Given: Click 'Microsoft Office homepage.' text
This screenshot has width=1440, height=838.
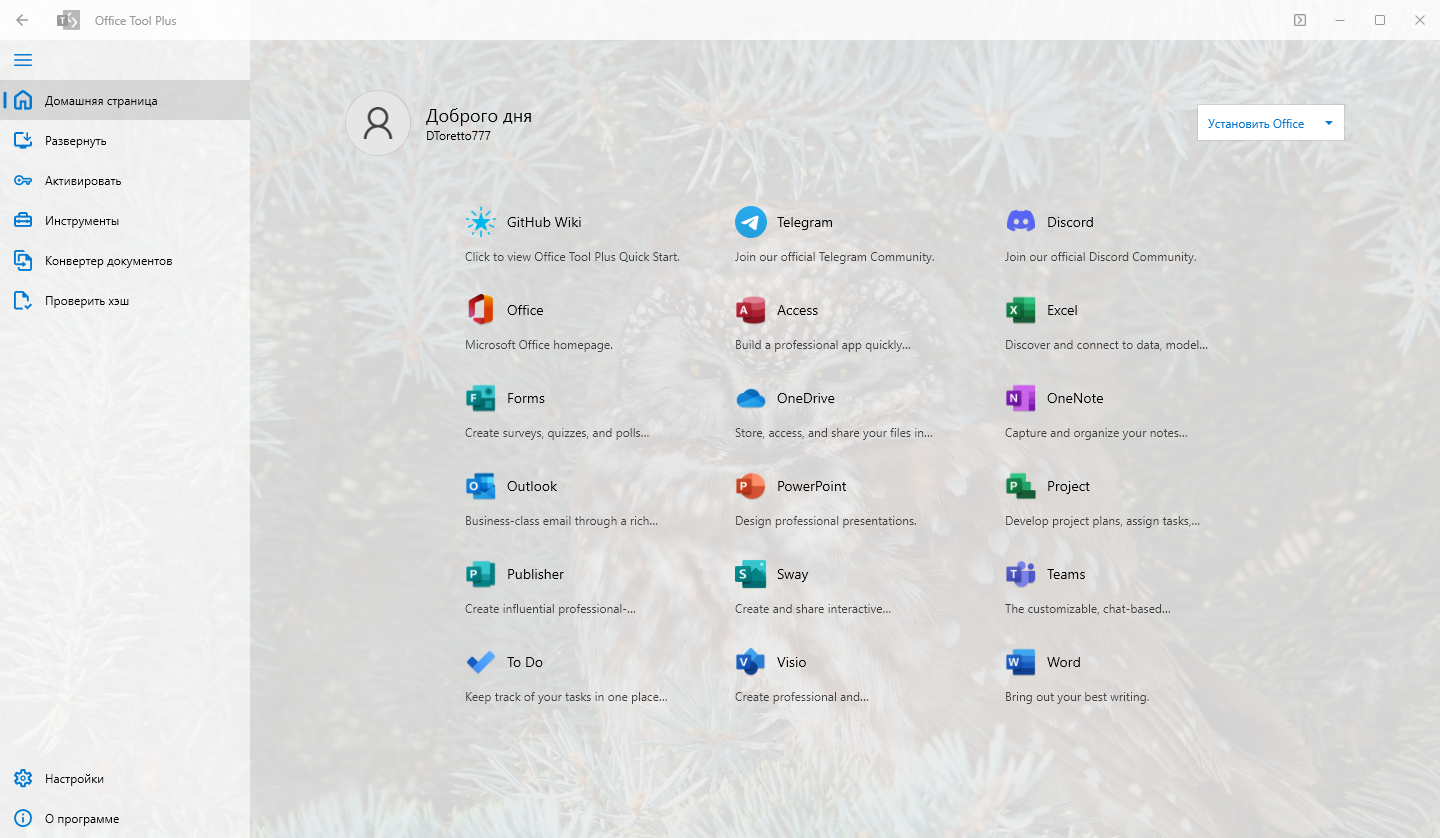Looking at the screenshot, I should tap(539, 345).
